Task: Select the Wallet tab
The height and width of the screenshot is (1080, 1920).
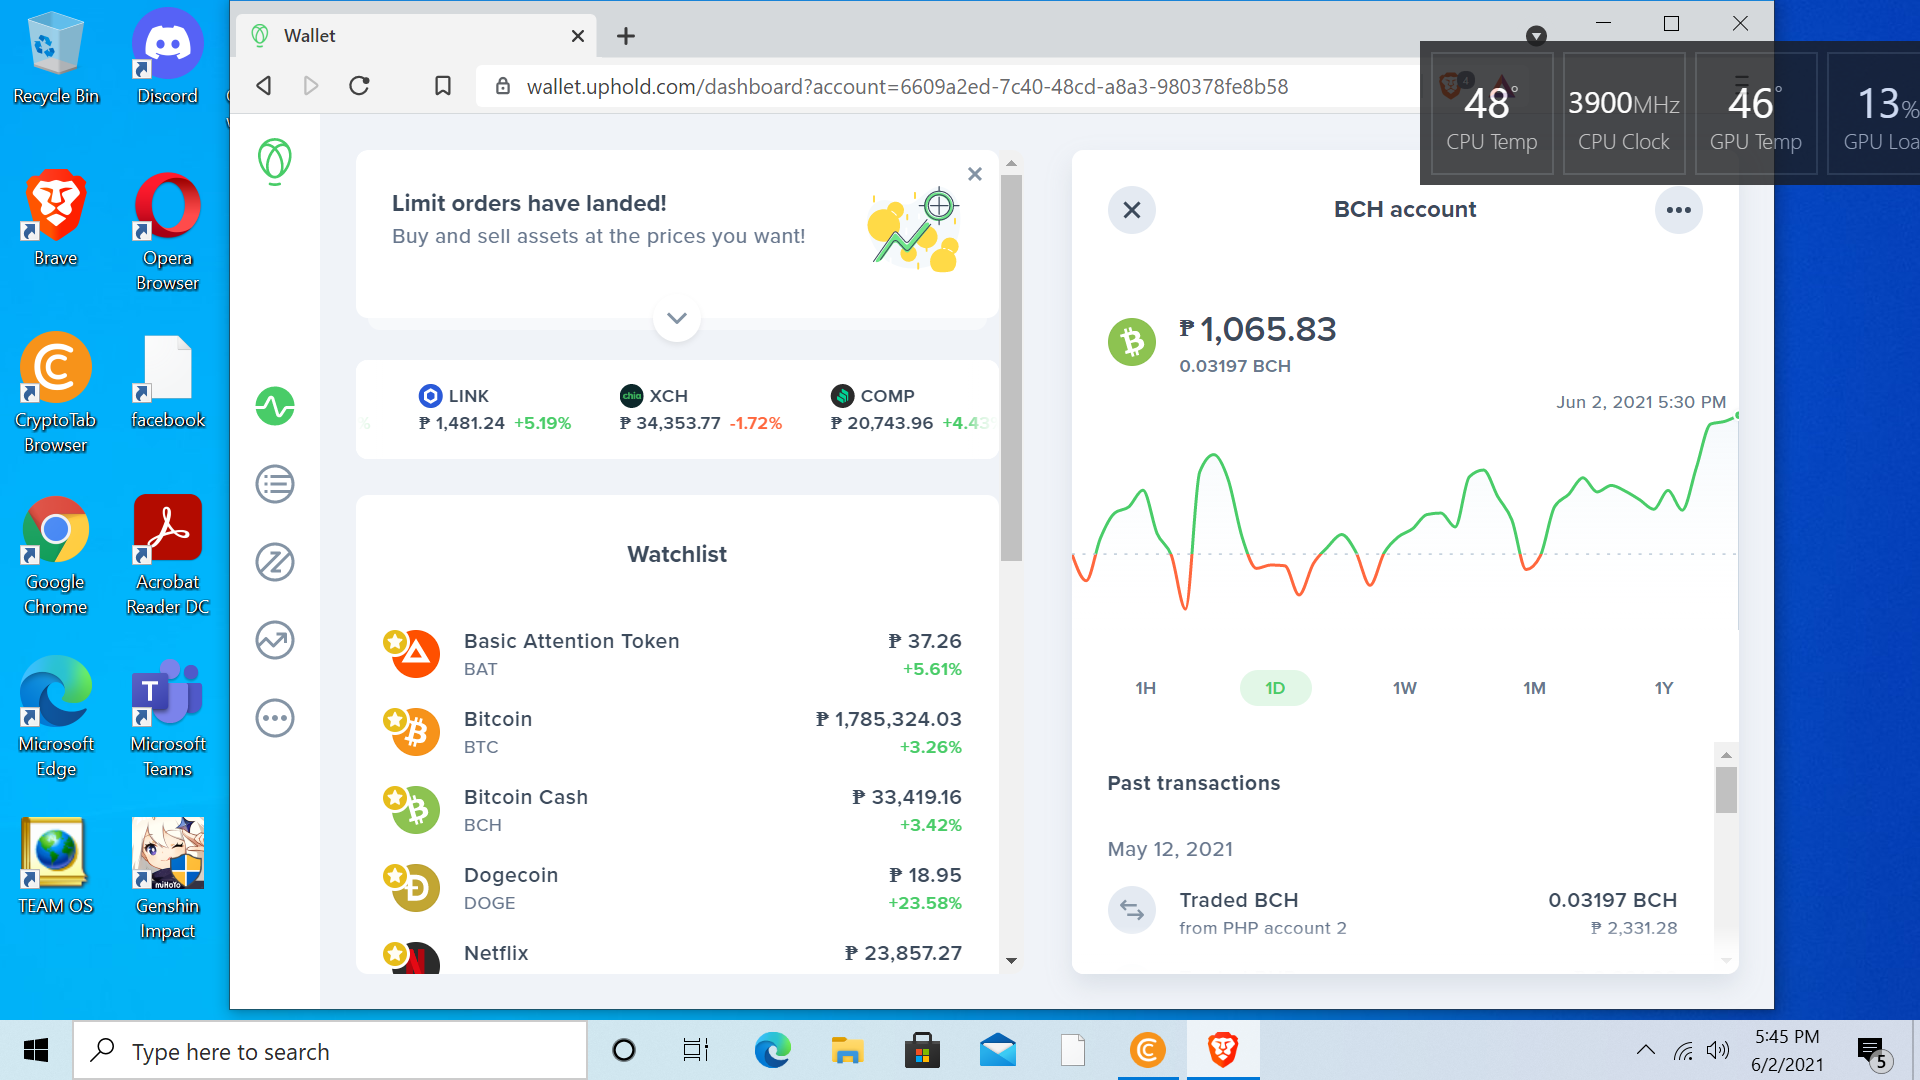Action: pyautogui.click(x=417, y=36)
